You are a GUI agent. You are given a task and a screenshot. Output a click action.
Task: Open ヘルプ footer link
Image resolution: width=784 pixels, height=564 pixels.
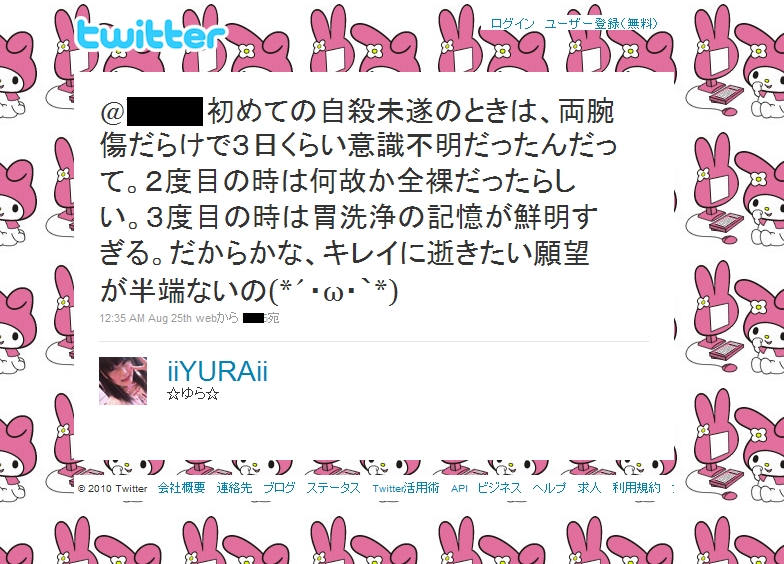tap(549, 488)
